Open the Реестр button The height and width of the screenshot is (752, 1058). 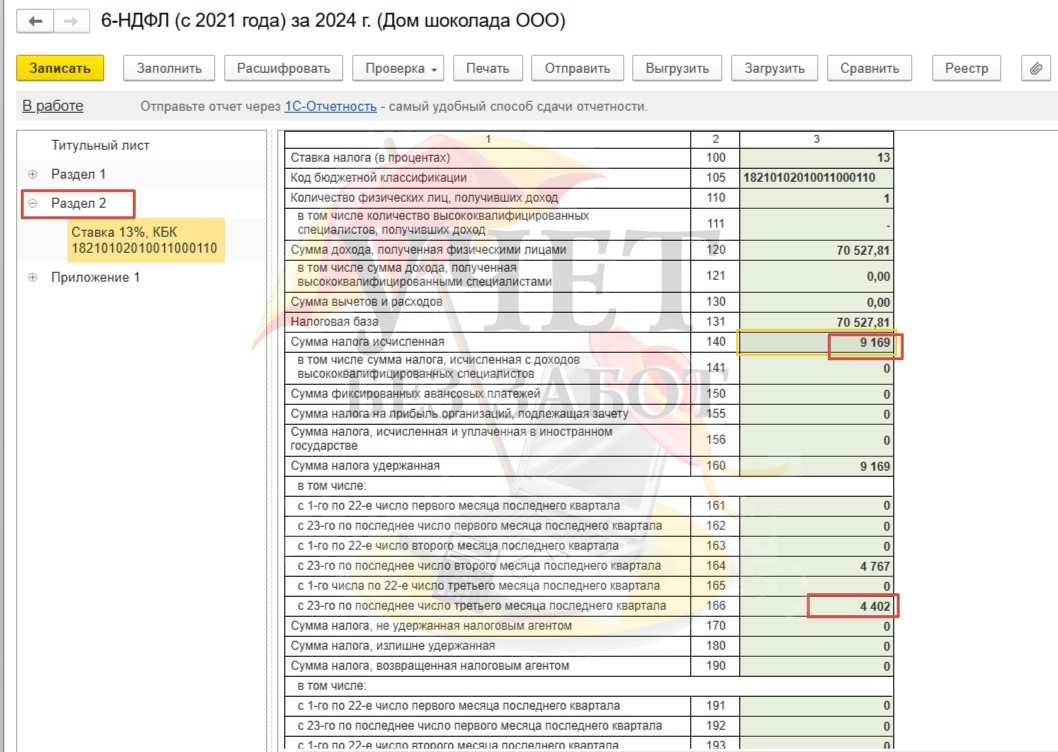point(966,68)
